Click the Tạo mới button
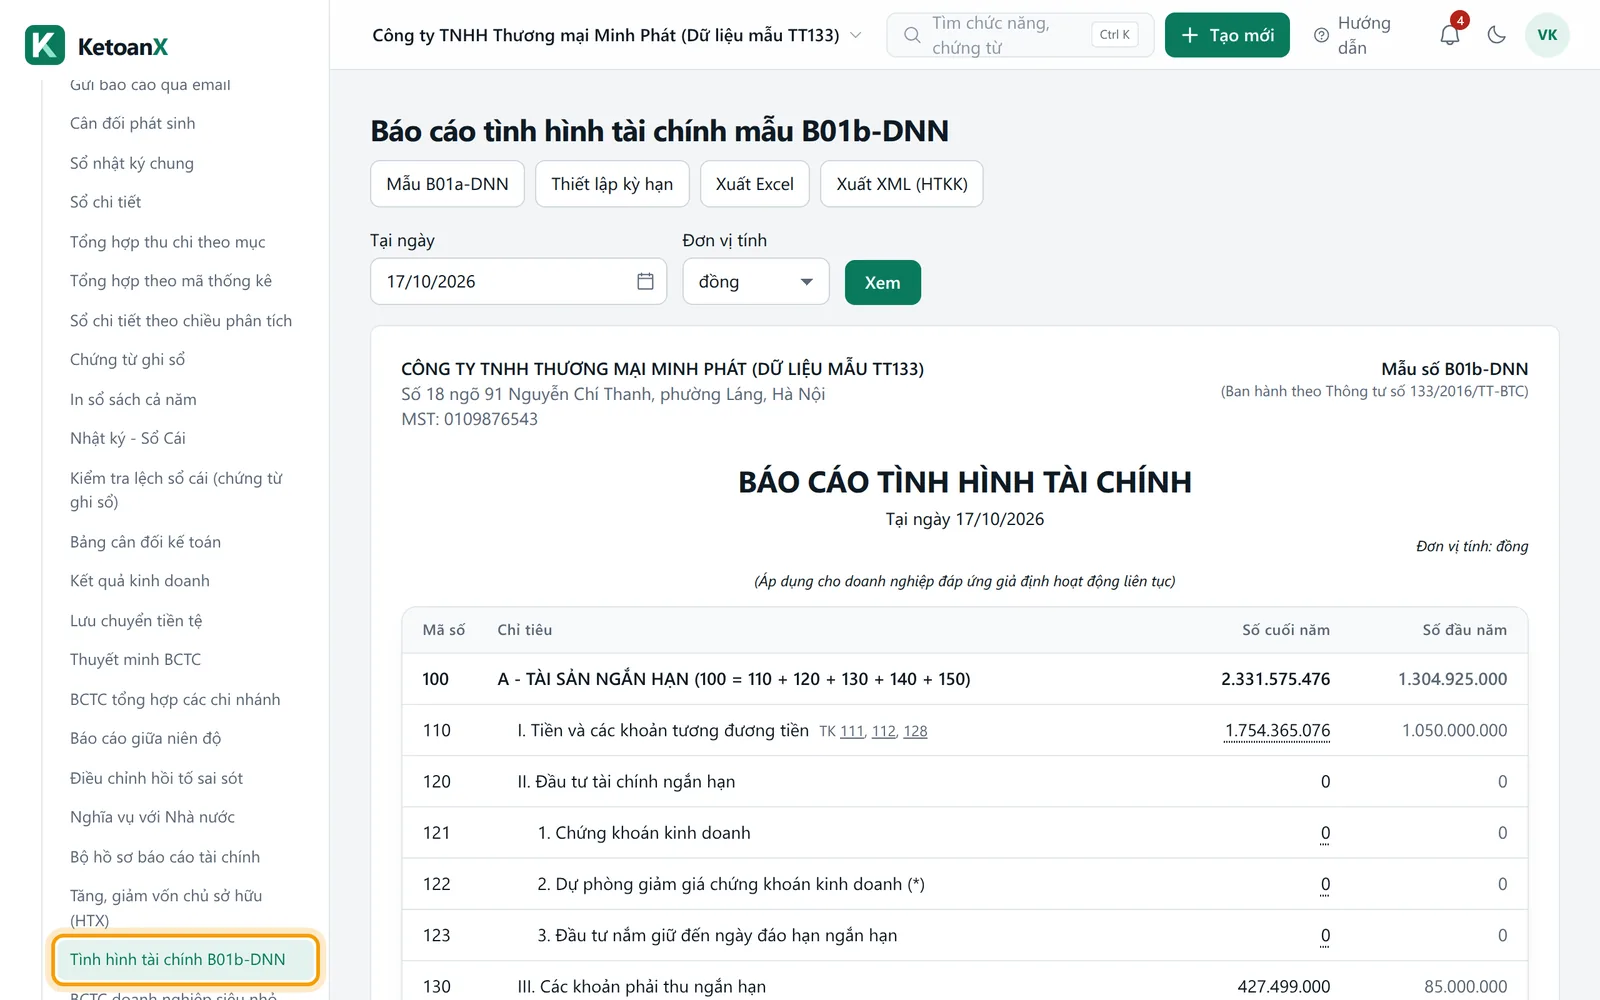The width and height of the screenshot is (1600, 1000). pos(1227,35)
